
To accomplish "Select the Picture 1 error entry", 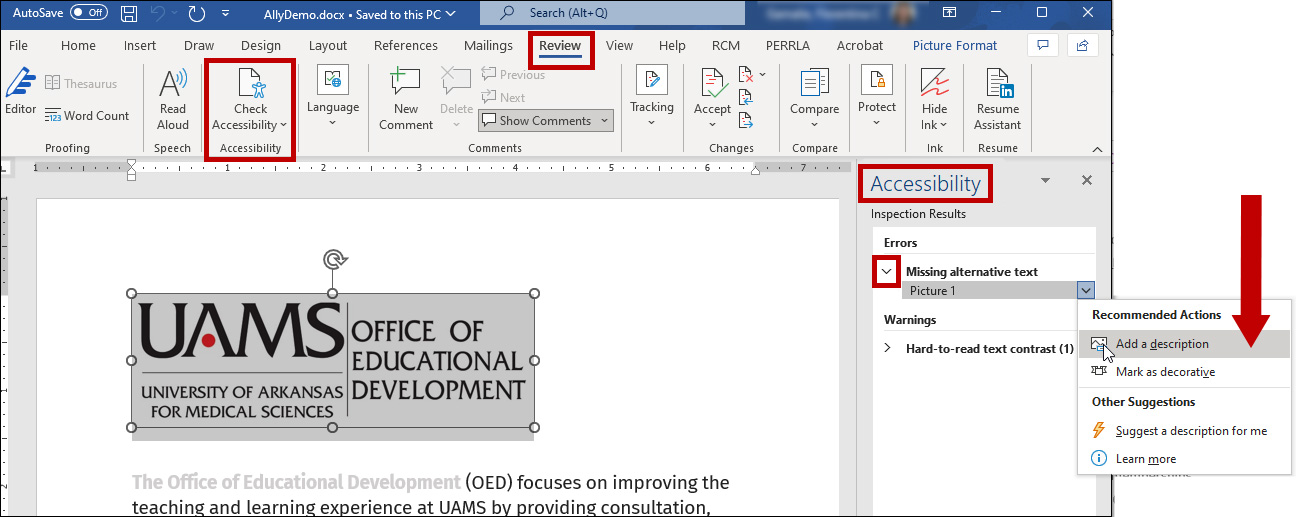I will pos(990,291).
